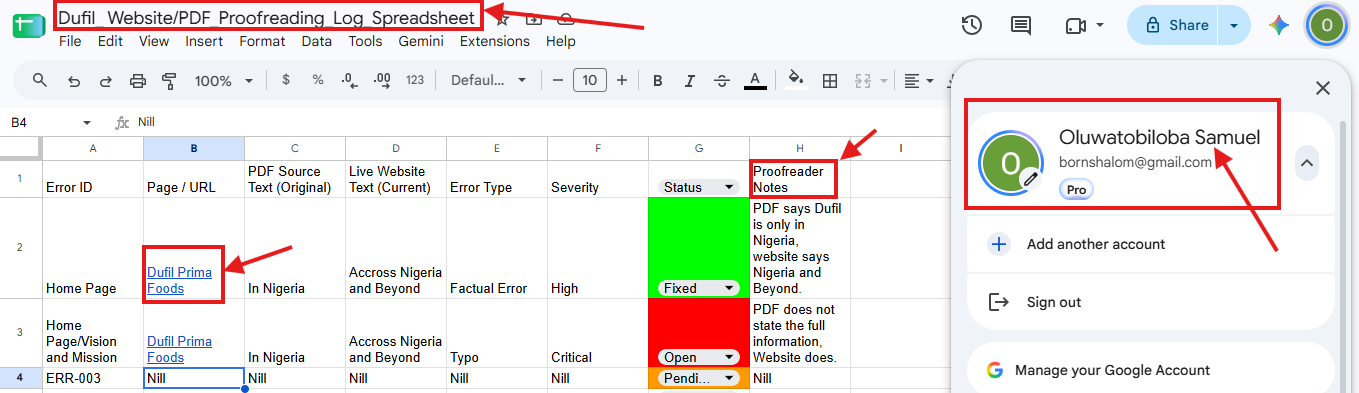
Task: Open the borders tool
Action: [829, 80]
